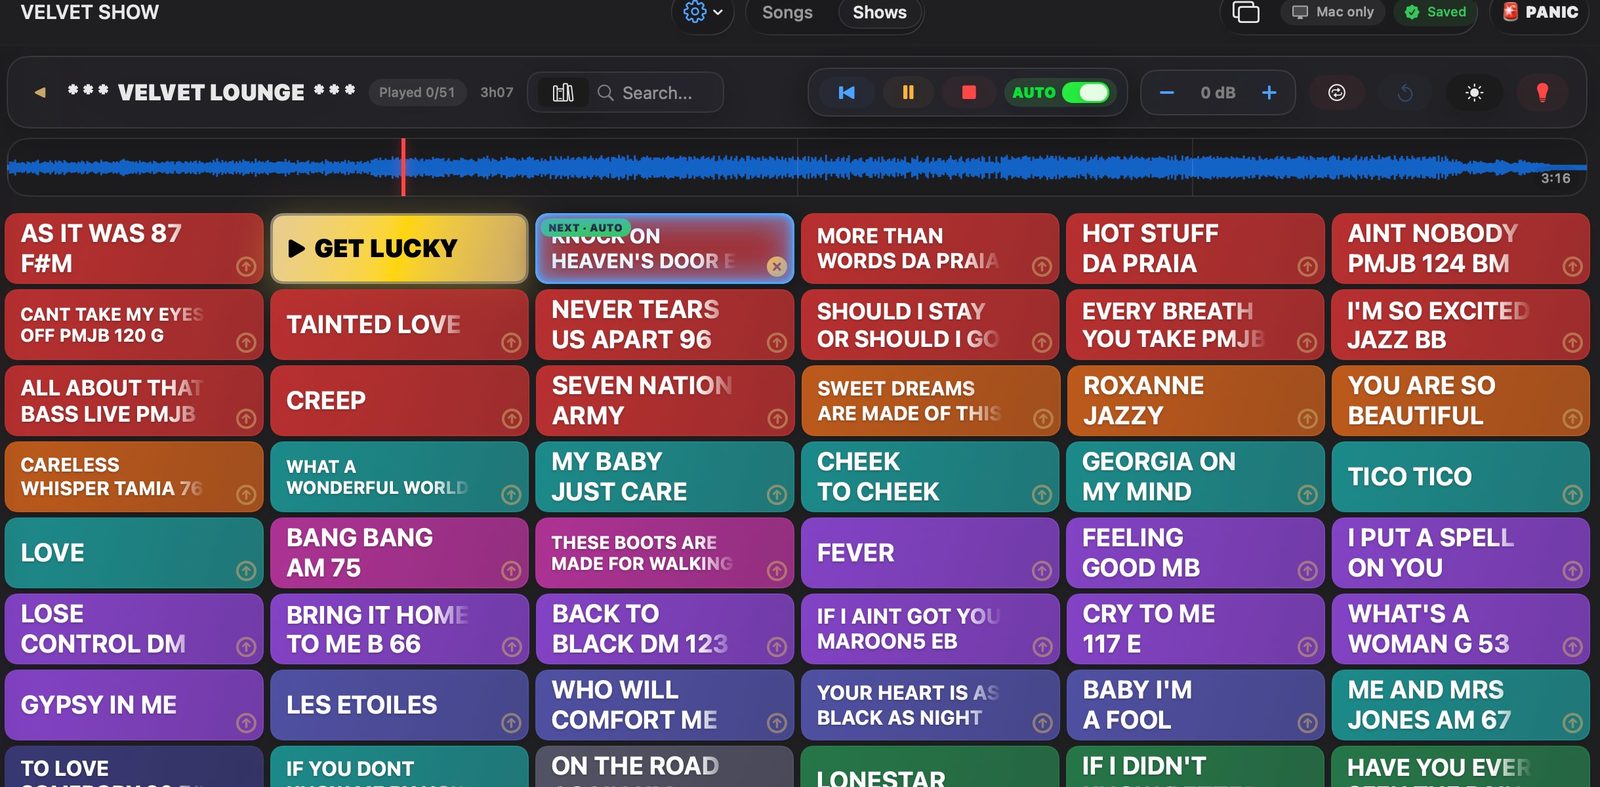Select the BANG BANG AM 75 tile

(x=399, y=552)
